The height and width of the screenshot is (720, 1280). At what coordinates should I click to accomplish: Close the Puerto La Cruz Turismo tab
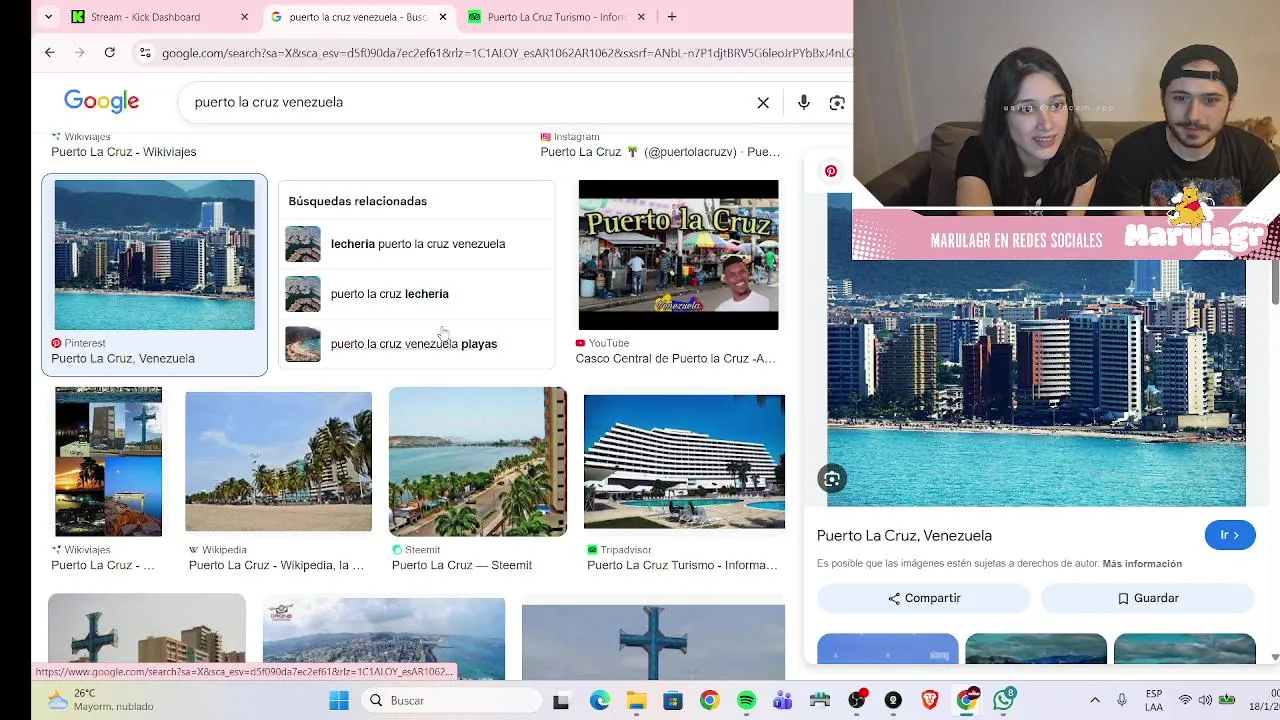tap(641, 17)
